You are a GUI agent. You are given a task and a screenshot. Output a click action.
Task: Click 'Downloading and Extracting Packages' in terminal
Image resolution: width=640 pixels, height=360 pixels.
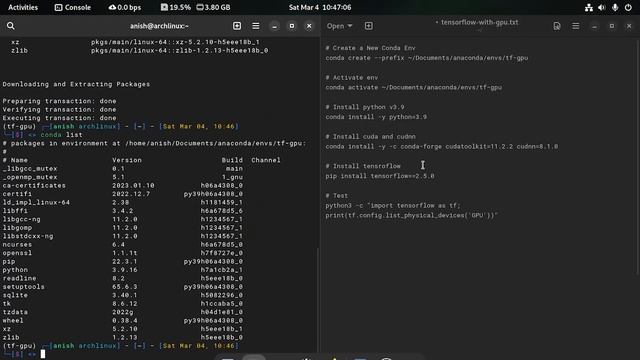[76, 84]
